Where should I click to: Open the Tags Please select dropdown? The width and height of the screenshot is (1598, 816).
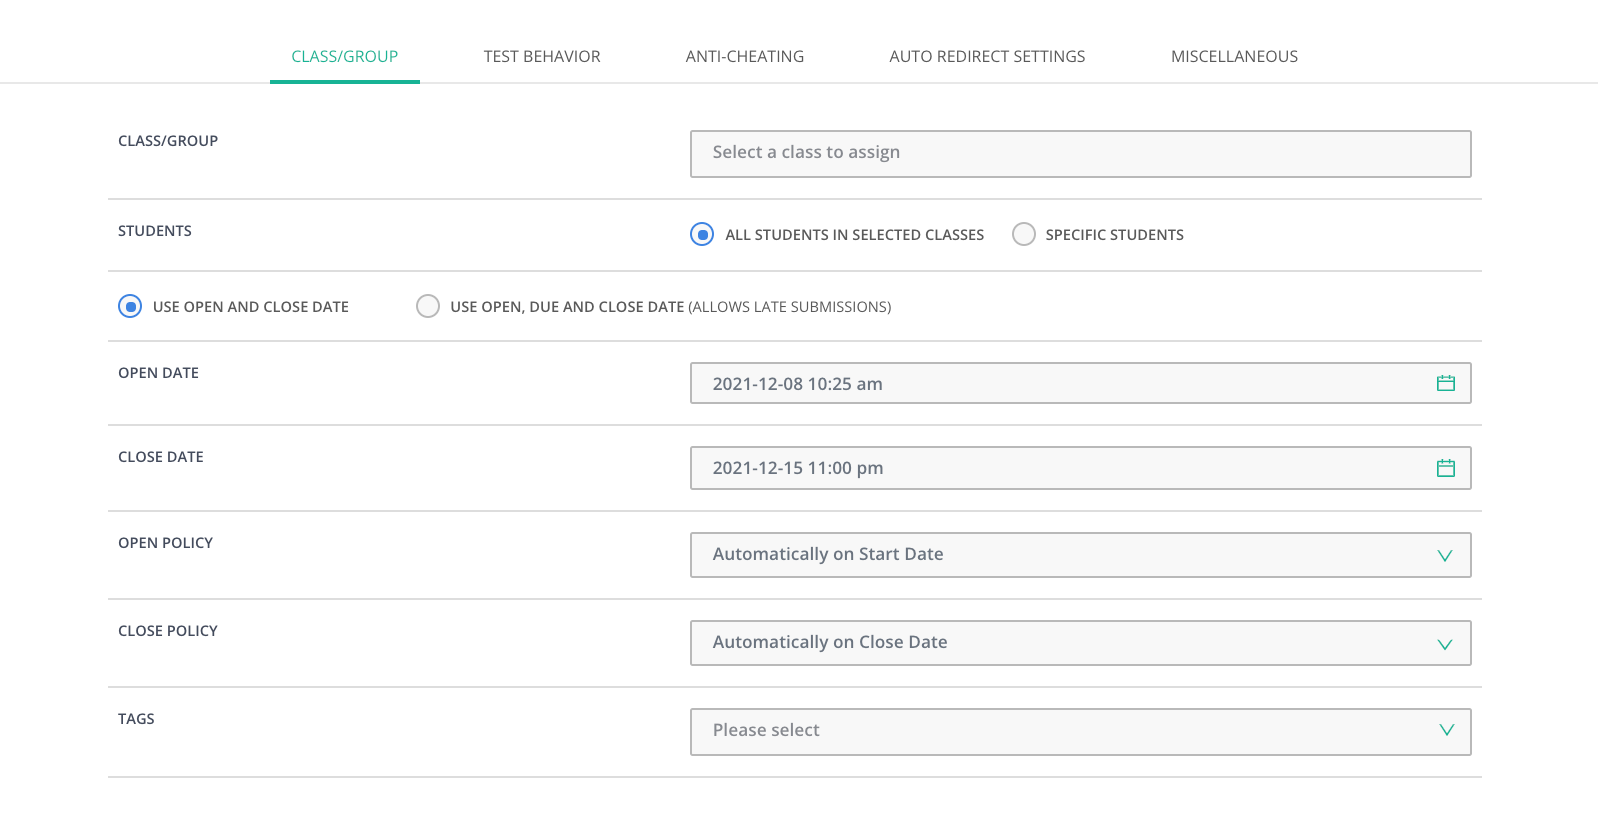tap(1080, 732)
